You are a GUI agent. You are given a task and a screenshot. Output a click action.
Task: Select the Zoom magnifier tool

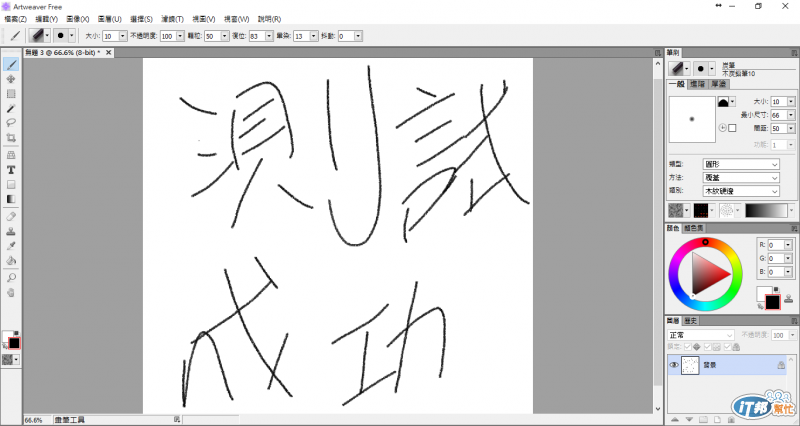point(11,278)
